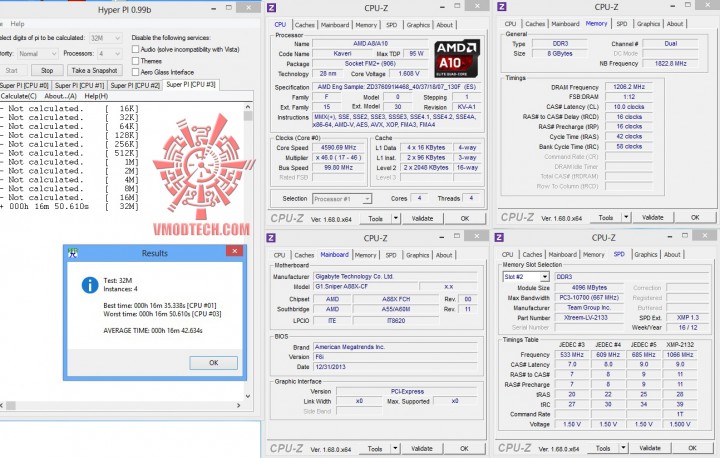Click the Stop button in Hyper PI
This screenshot has width=720, height=458.
click(47, 70)
